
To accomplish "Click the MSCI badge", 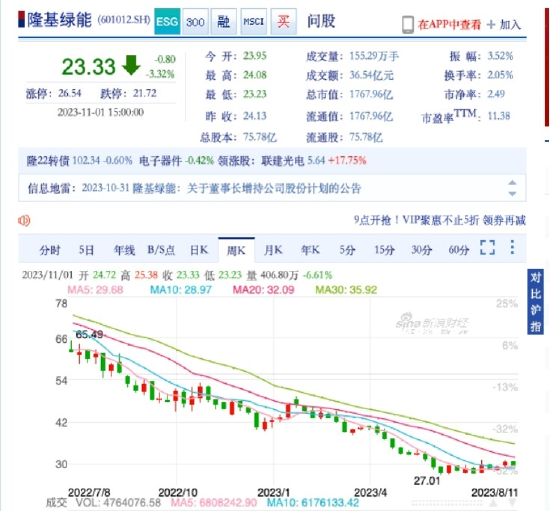I will coord(254,22).
